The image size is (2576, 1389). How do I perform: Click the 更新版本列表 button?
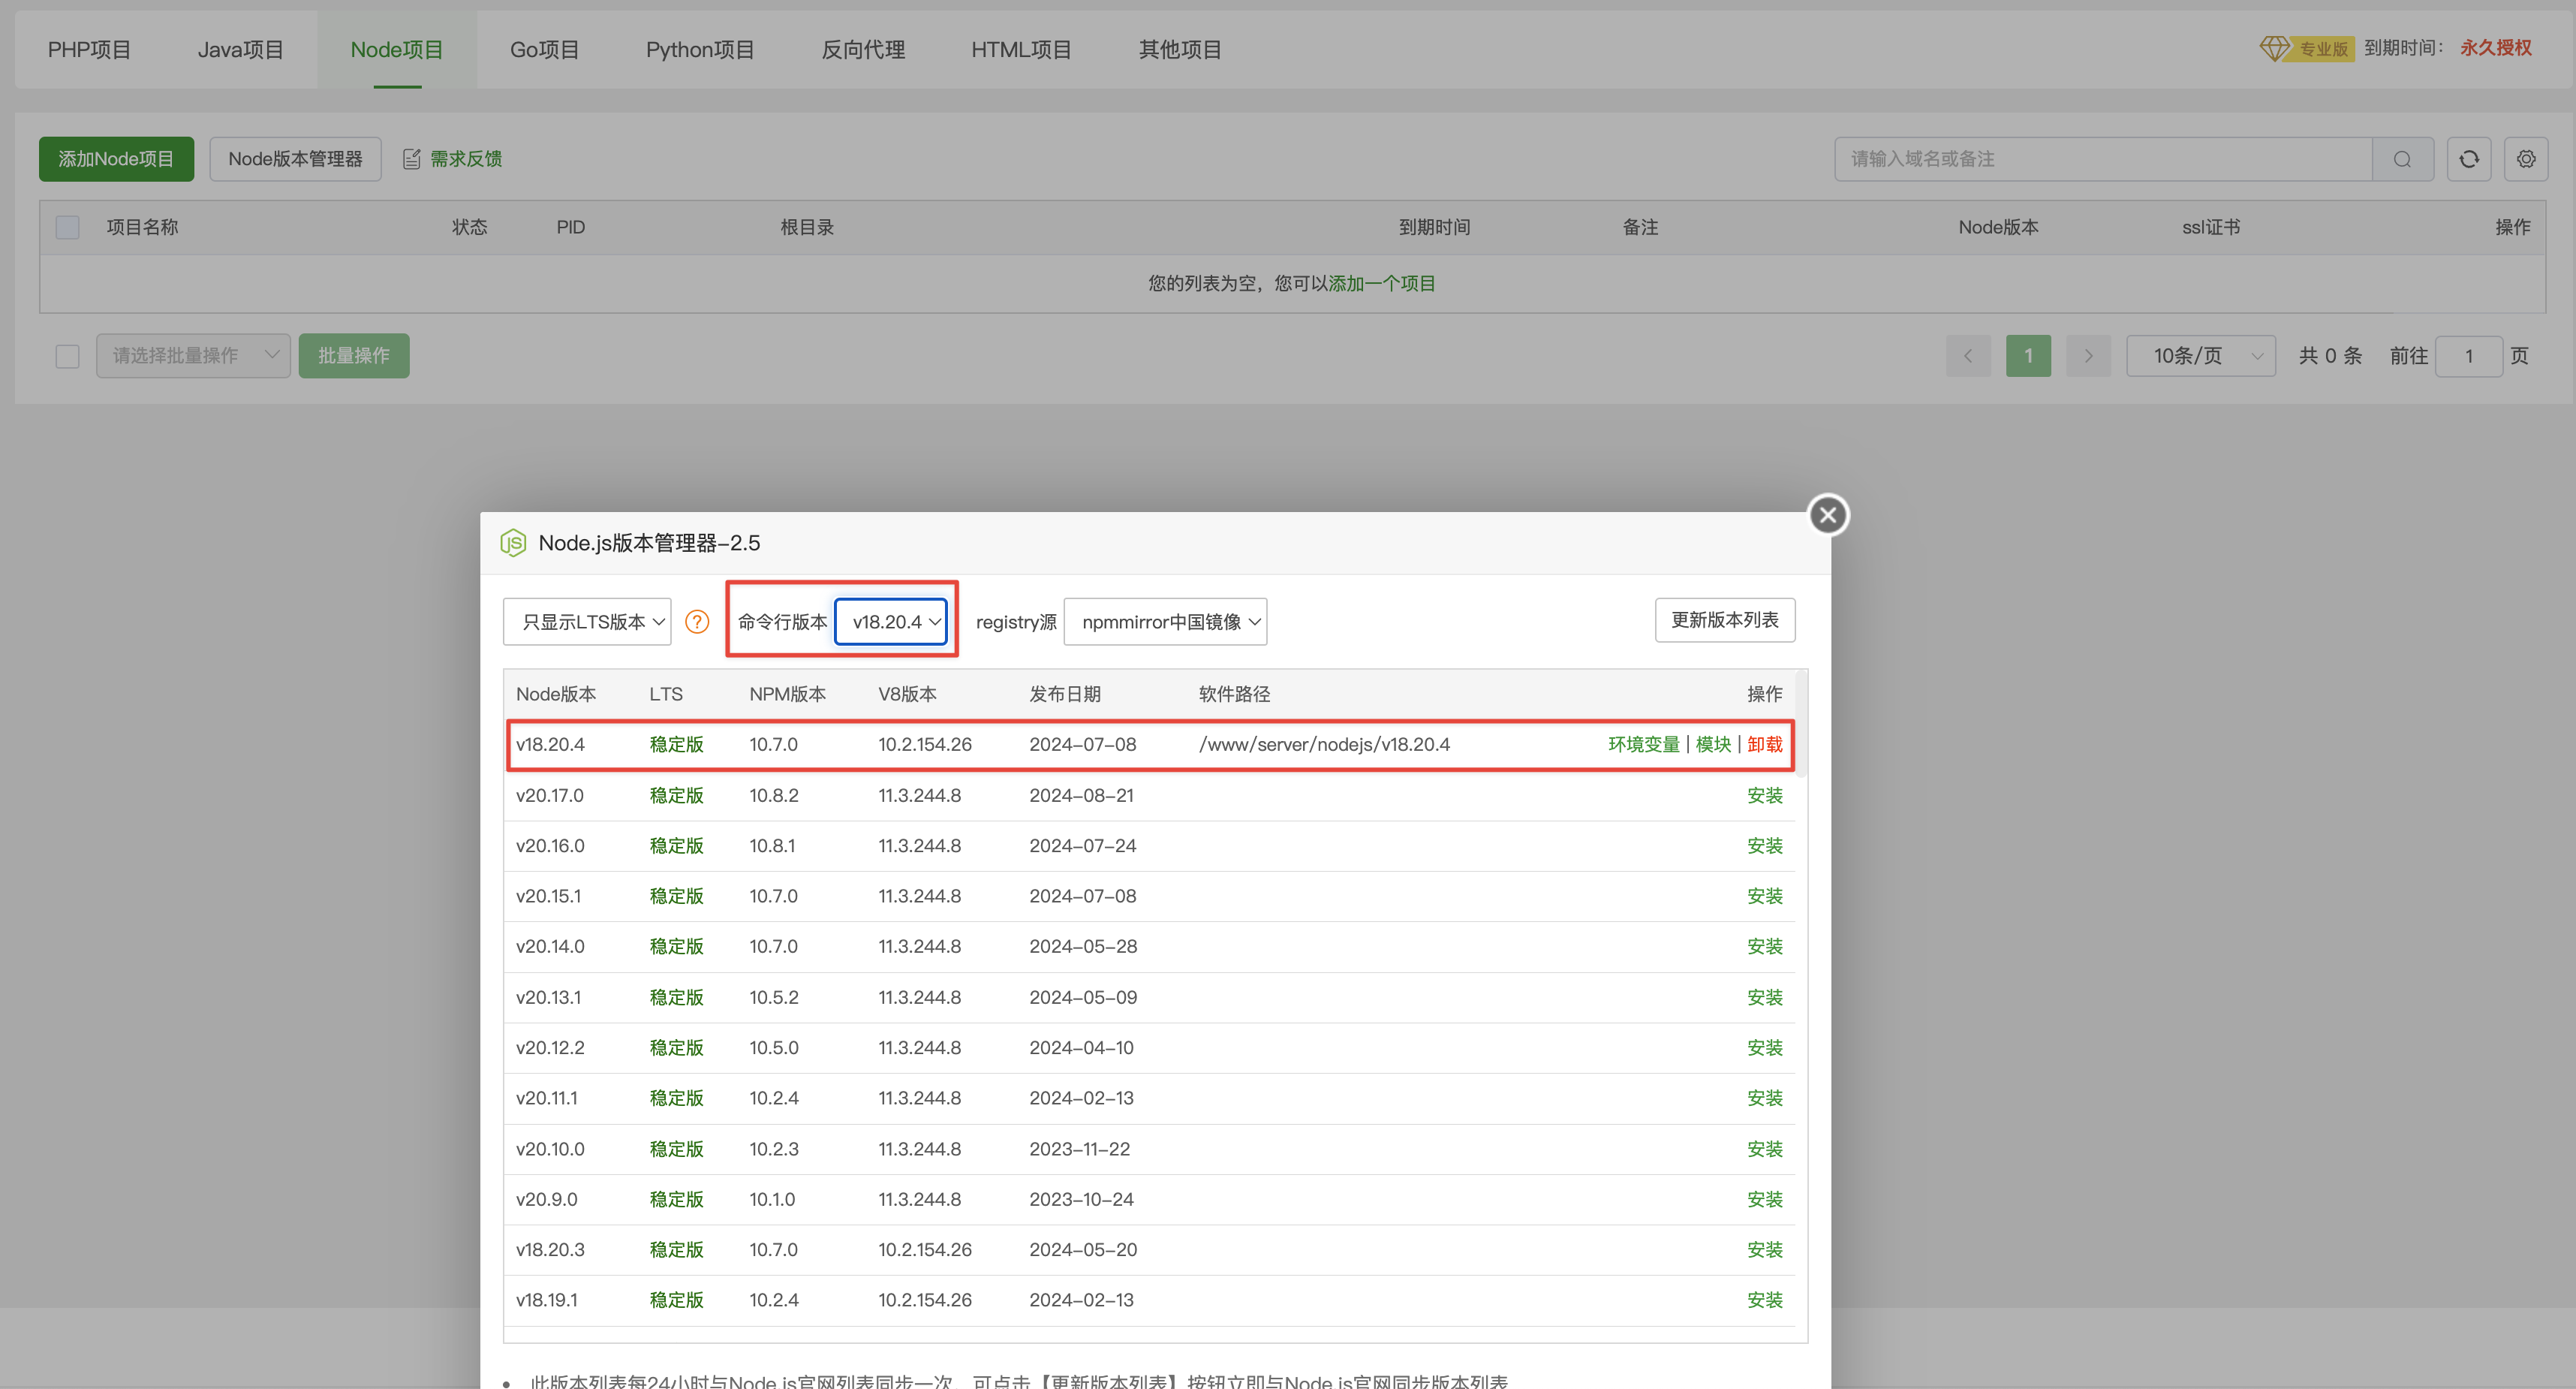[x=1725, y=620]
